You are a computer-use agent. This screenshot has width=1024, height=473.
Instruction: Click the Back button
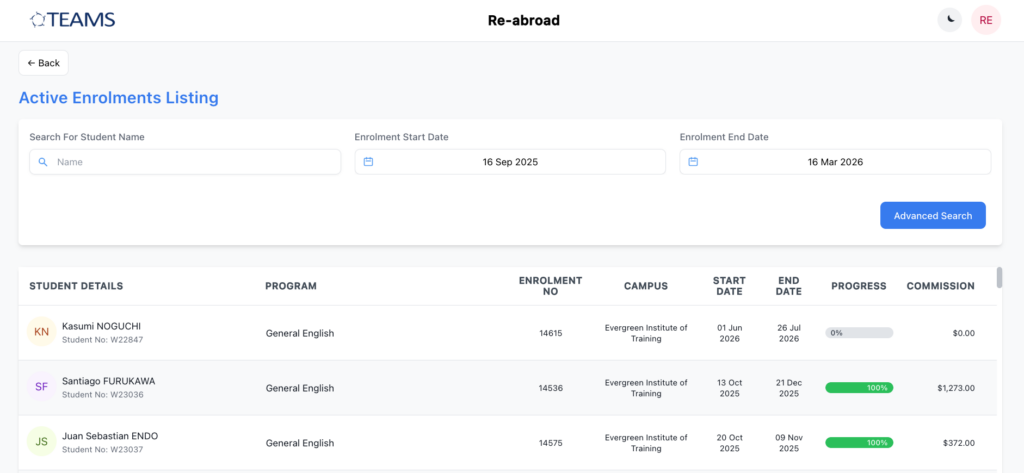pyautogui.click(x=44, y=63)
